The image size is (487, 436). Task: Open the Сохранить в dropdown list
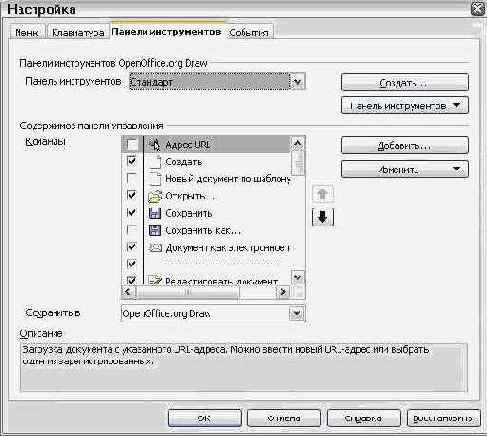pos(297,314)
